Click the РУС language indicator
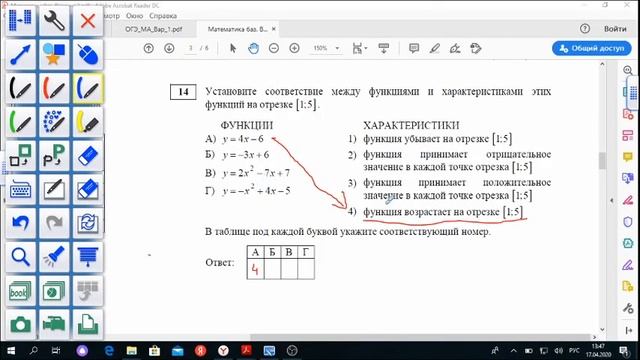The width and height of the screenshot is (640, 360). [574, 351]
